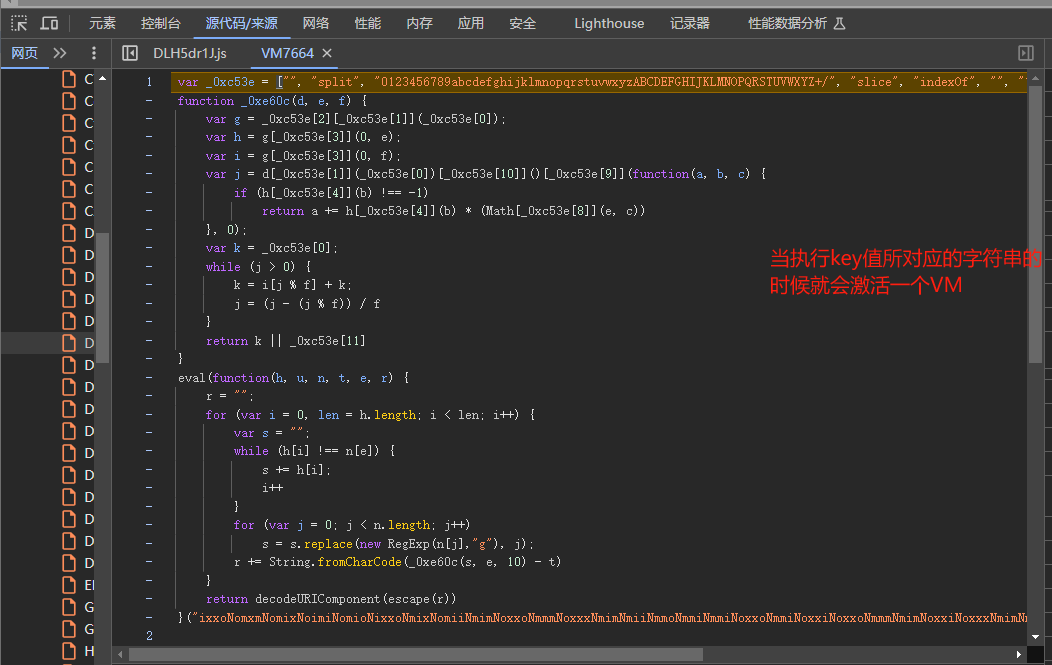Select the highlighted D file in tree
The image size is (1052, 665).
(78, 343)
